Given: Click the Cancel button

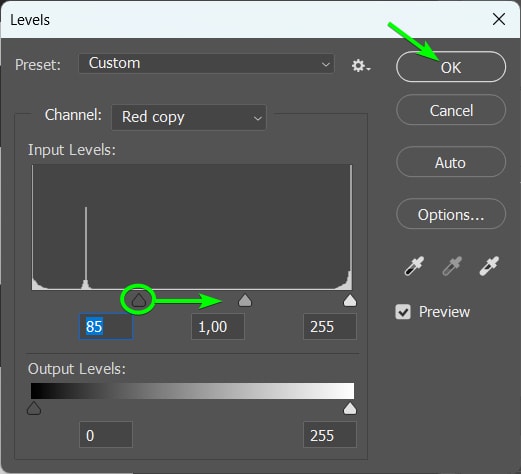Looking at the screenshot, I should coord(451,110).
